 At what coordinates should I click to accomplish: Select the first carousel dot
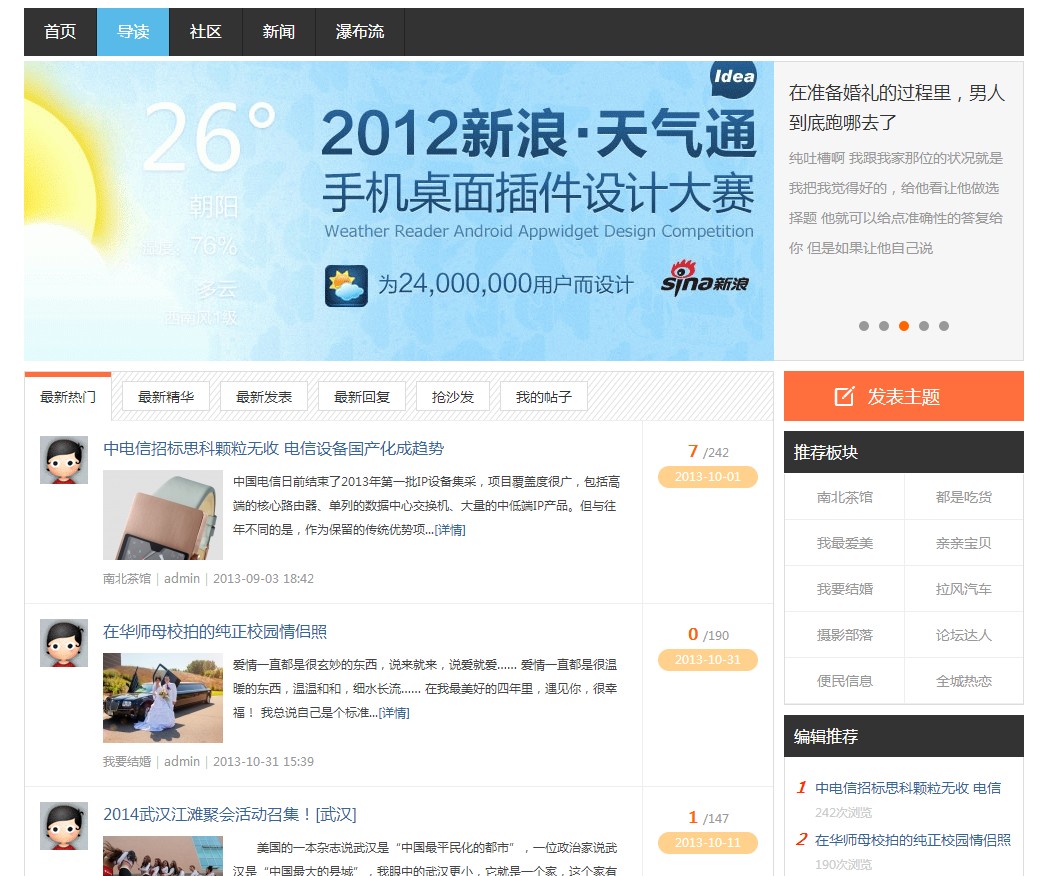coord(863,326)
